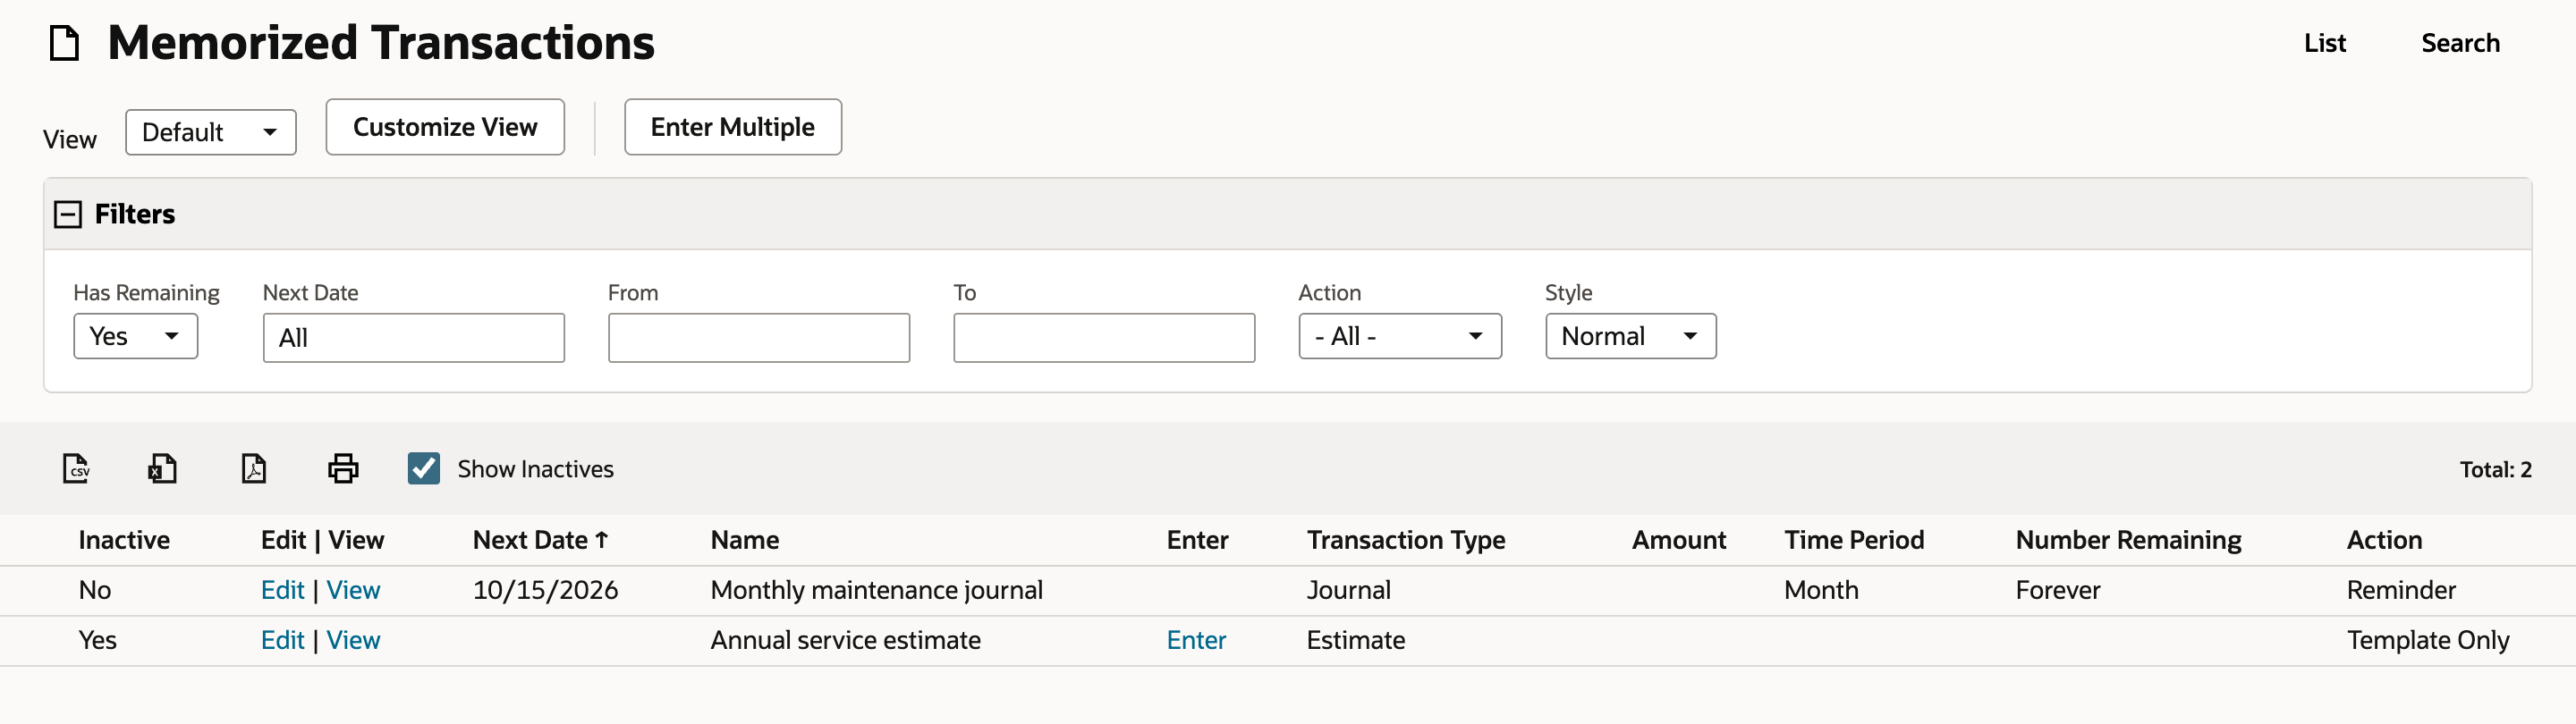View the Annual service estimate transaction
This screenshot has height=724, width=2576.
tap(353, 640)
